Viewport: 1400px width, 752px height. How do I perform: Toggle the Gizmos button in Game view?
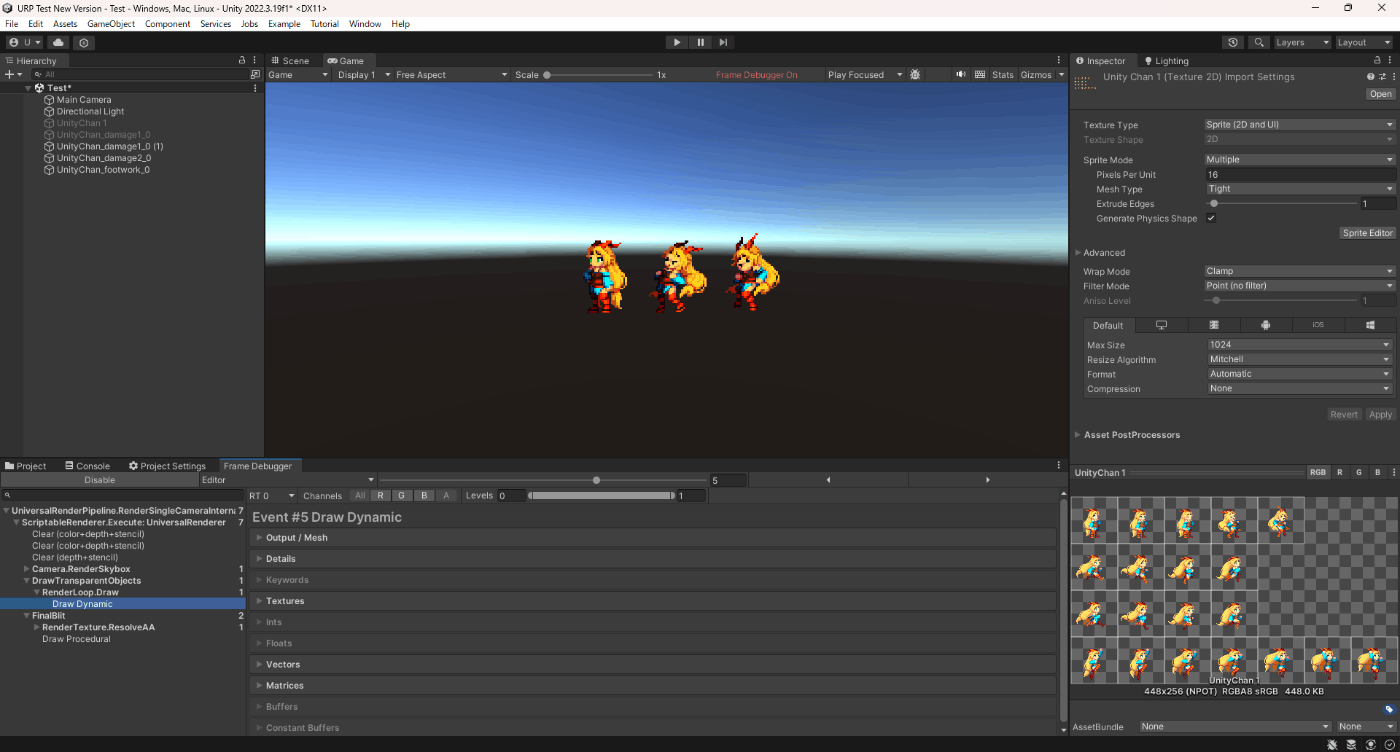pos(1036,75)
